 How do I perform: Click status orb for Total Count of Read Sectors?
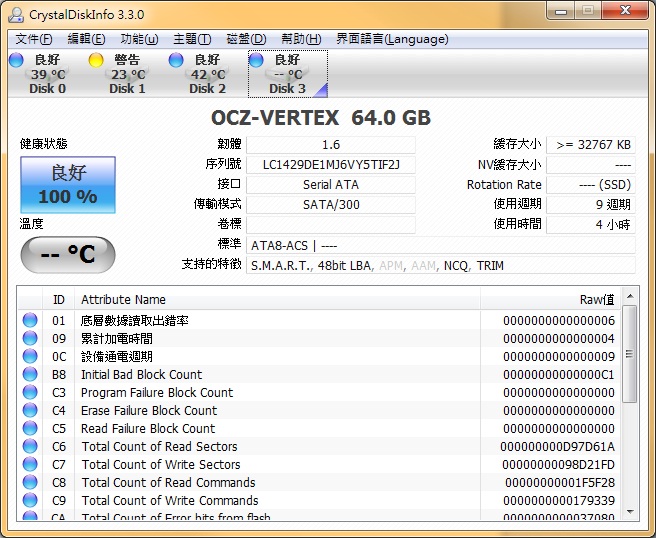click(30, 446)
